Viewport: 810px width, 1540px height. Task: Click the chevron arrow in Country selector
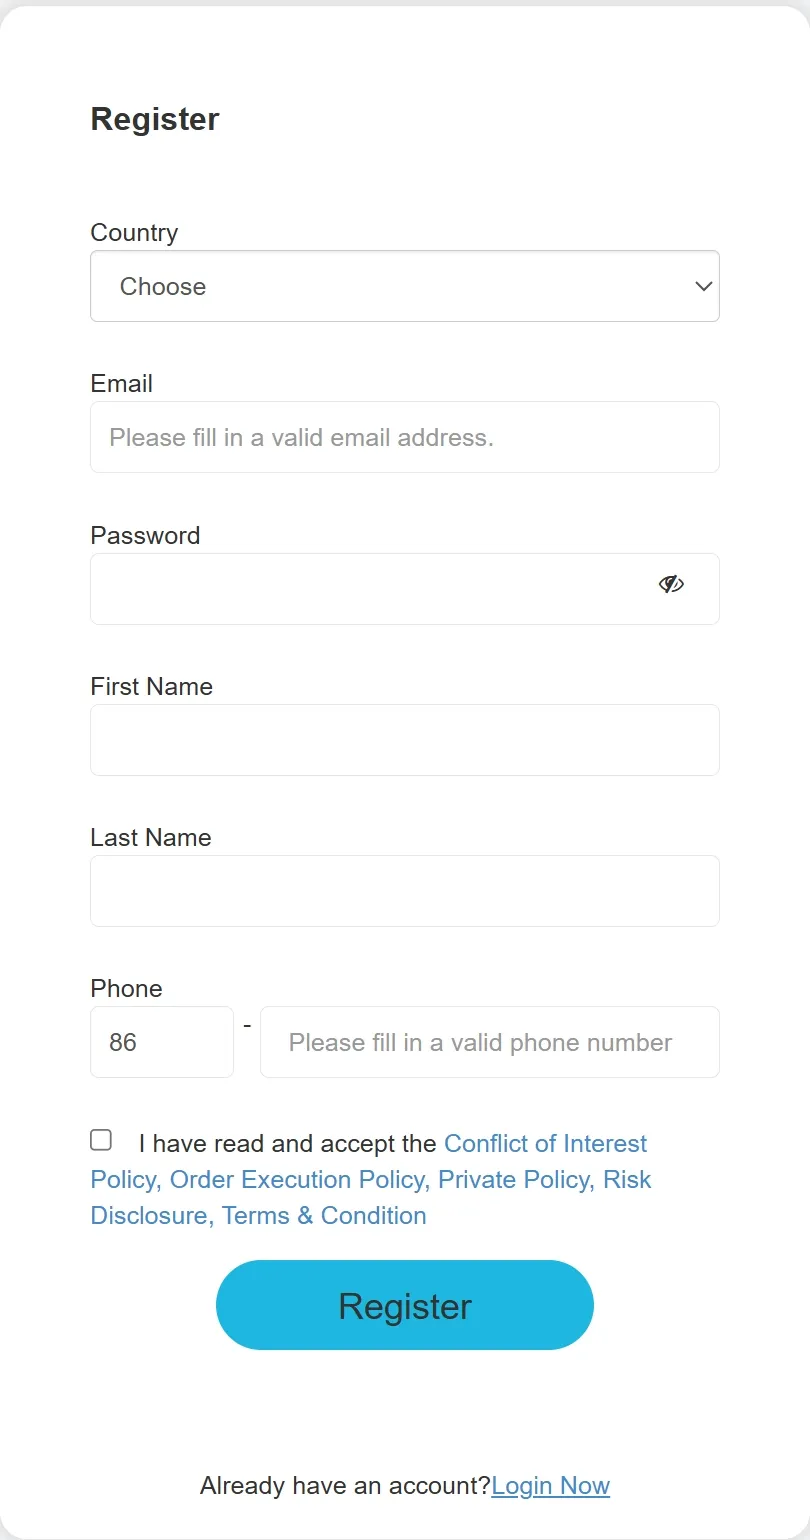[703, 286]
